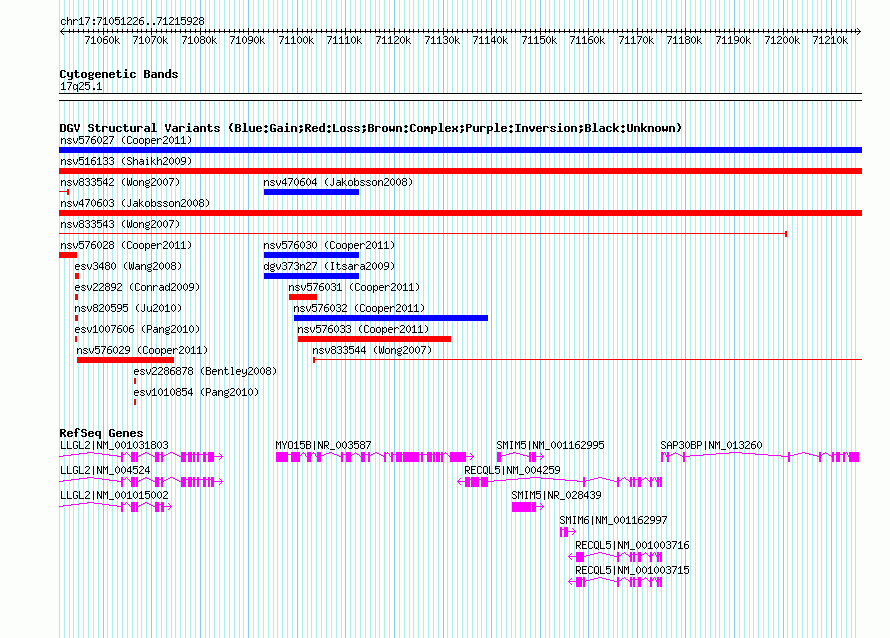The height and width of the screenshot is (638, 890).
Task: Click the nsv470603 (Jakobsson2008) variant label
Action: click(x=135, y=203)
